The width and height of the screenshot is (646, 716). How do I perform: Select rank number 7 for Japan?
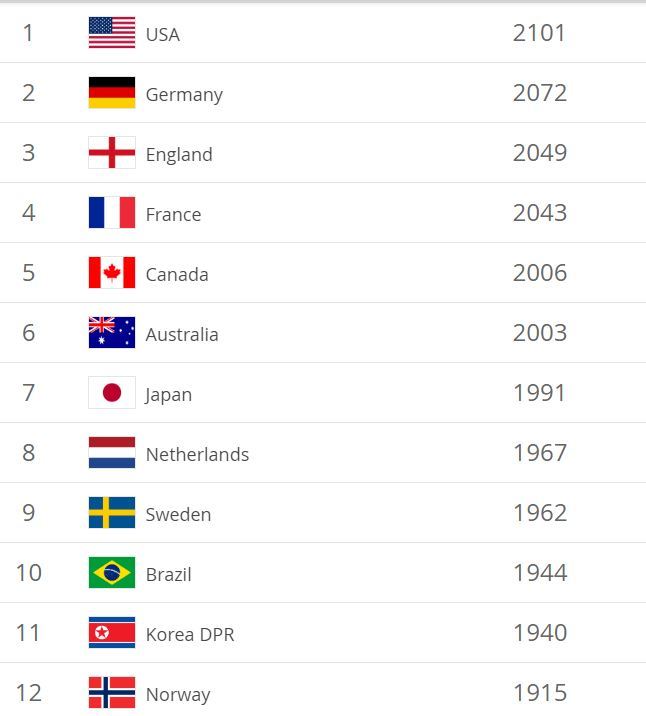point(28,393)
